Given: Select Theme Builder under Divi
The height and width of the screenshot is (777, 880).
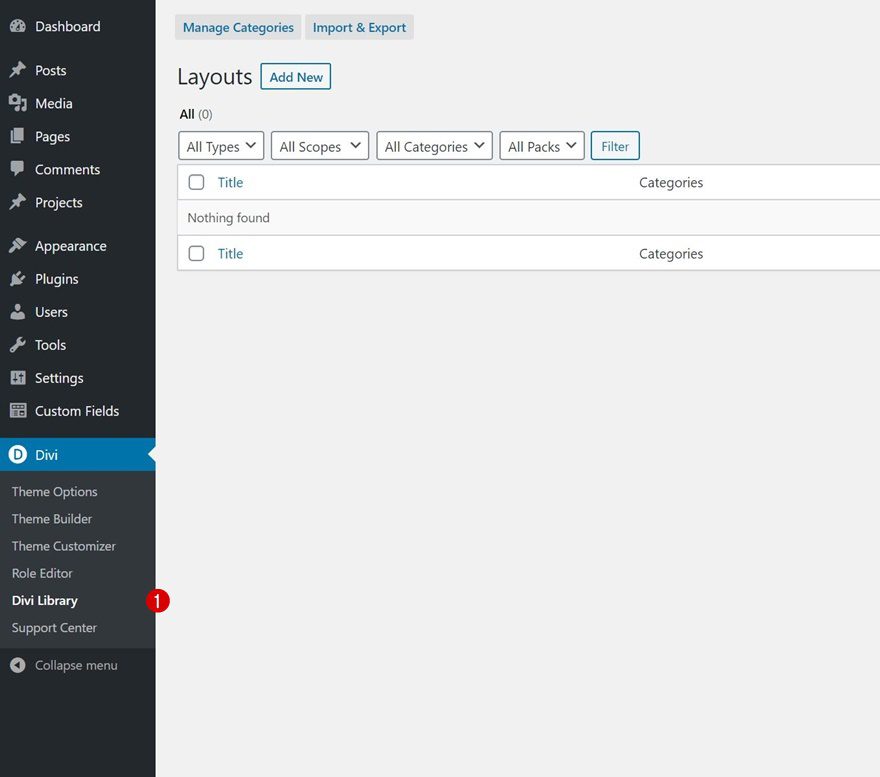Looking at the screenshot, I should pos(51,518).
